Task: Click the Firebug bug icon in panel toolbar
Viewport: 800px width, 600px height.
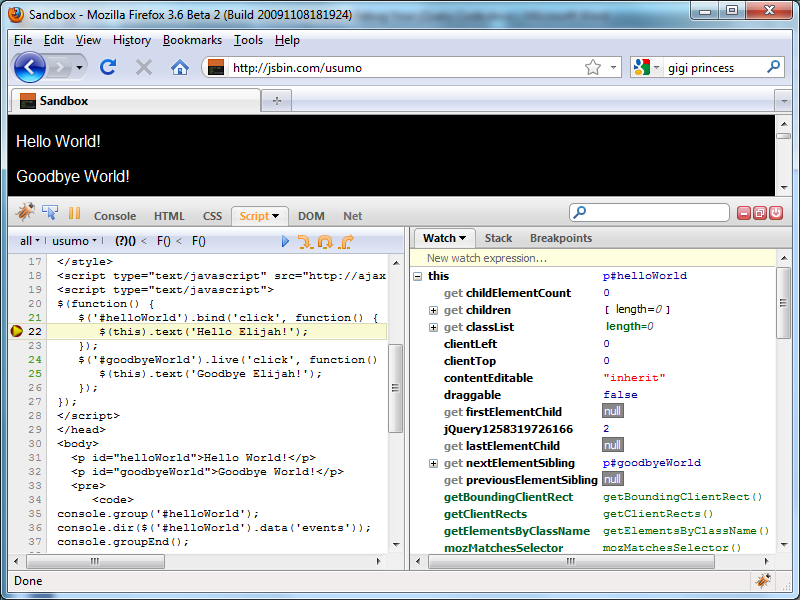Action: tap(24, 212)
